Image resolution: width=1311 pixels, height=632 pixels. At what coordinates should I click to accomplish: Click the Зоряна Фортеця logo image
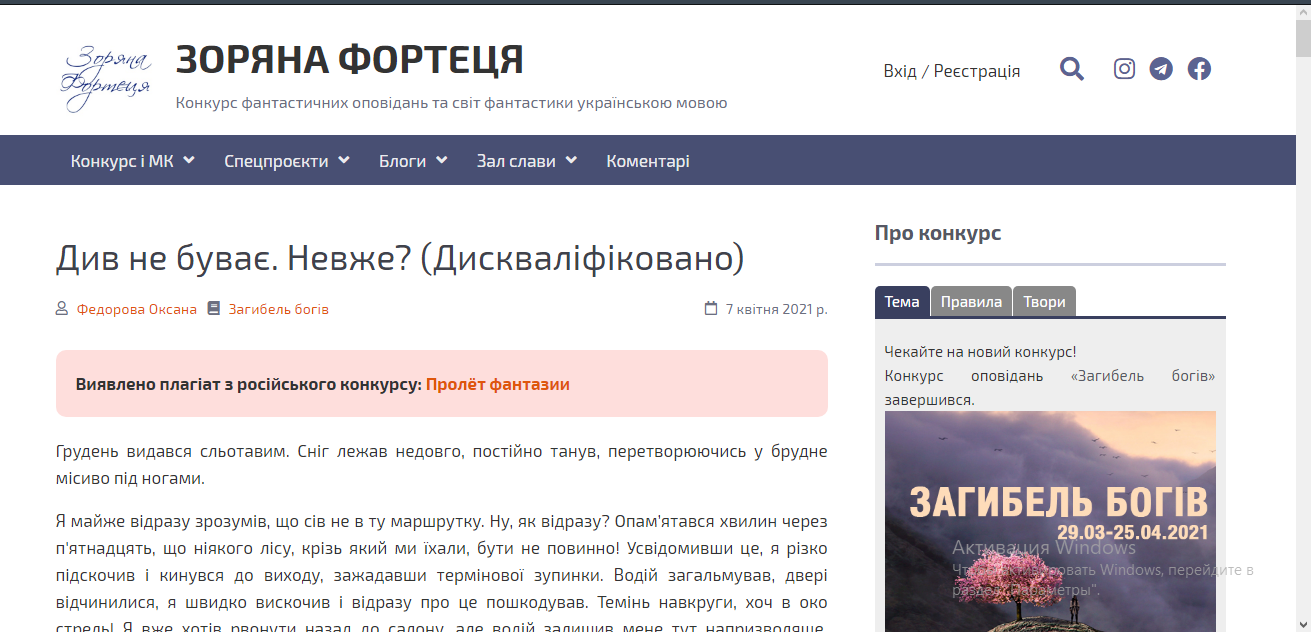(x=105, y=77)
